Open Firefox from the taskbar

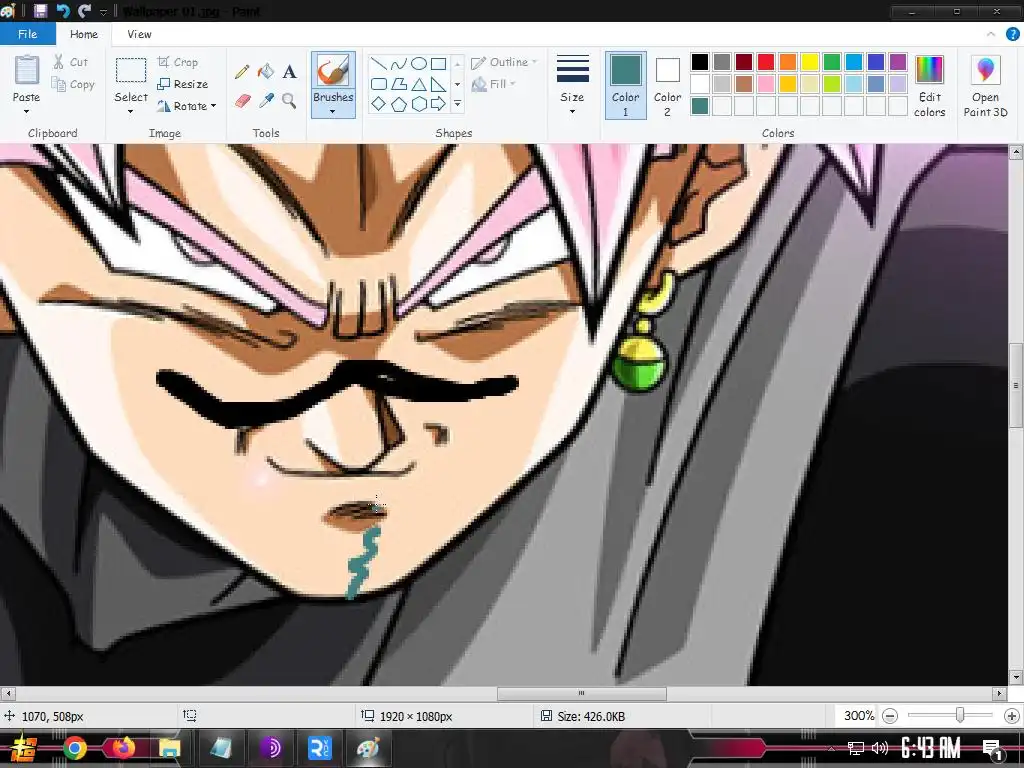122,748
